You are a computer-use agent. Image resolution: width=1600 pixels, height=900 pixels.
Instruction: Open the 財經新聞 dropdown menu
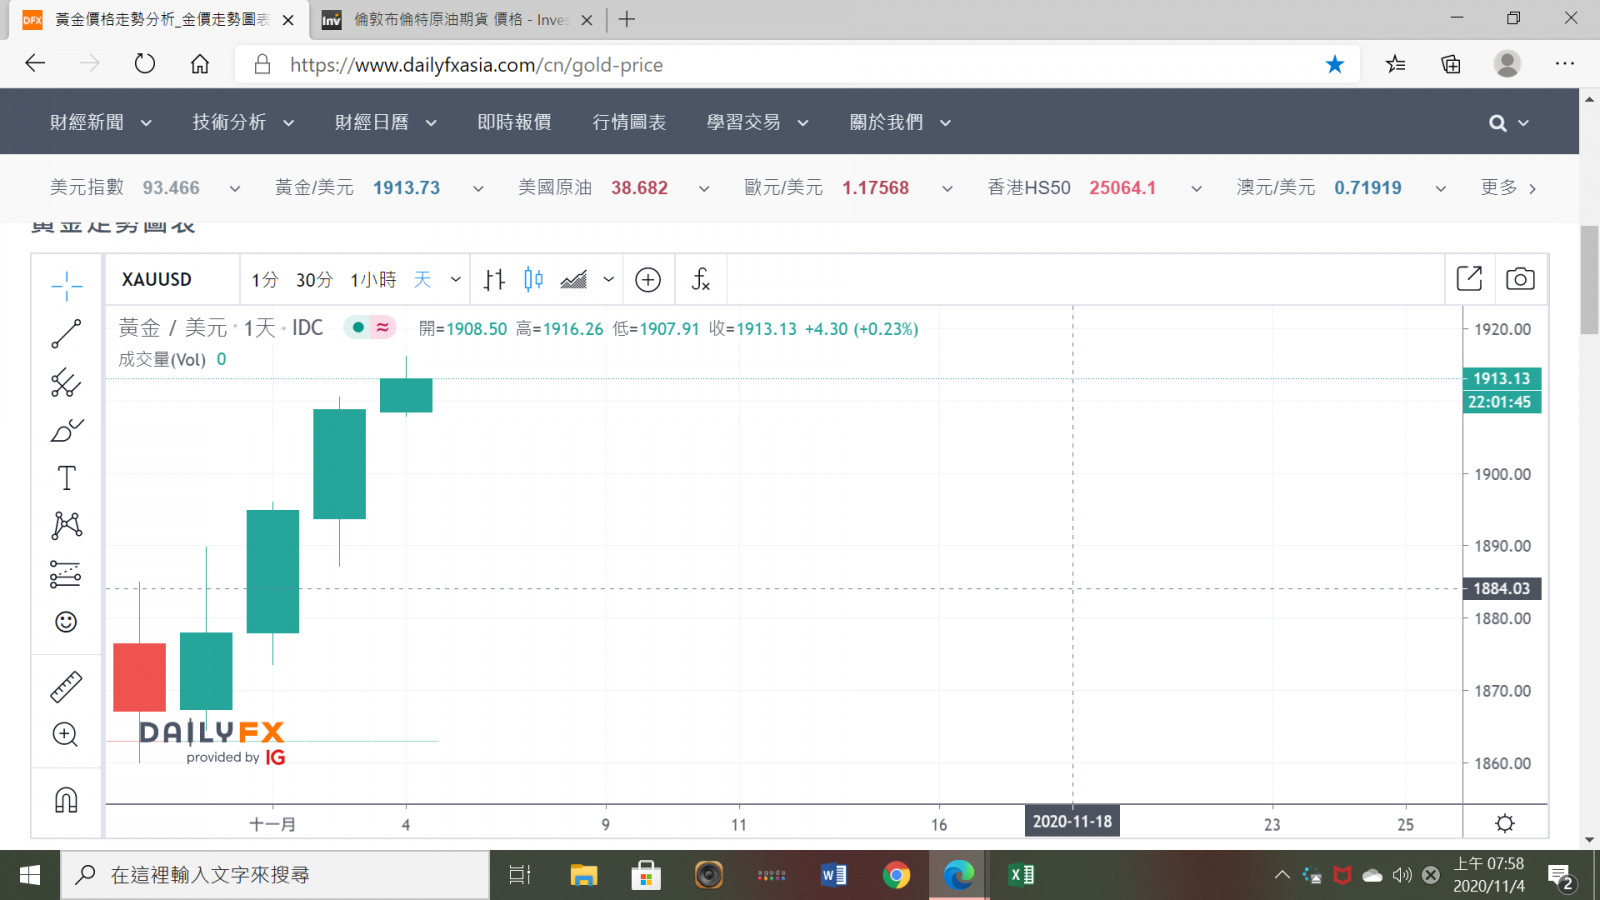point(101,122)
